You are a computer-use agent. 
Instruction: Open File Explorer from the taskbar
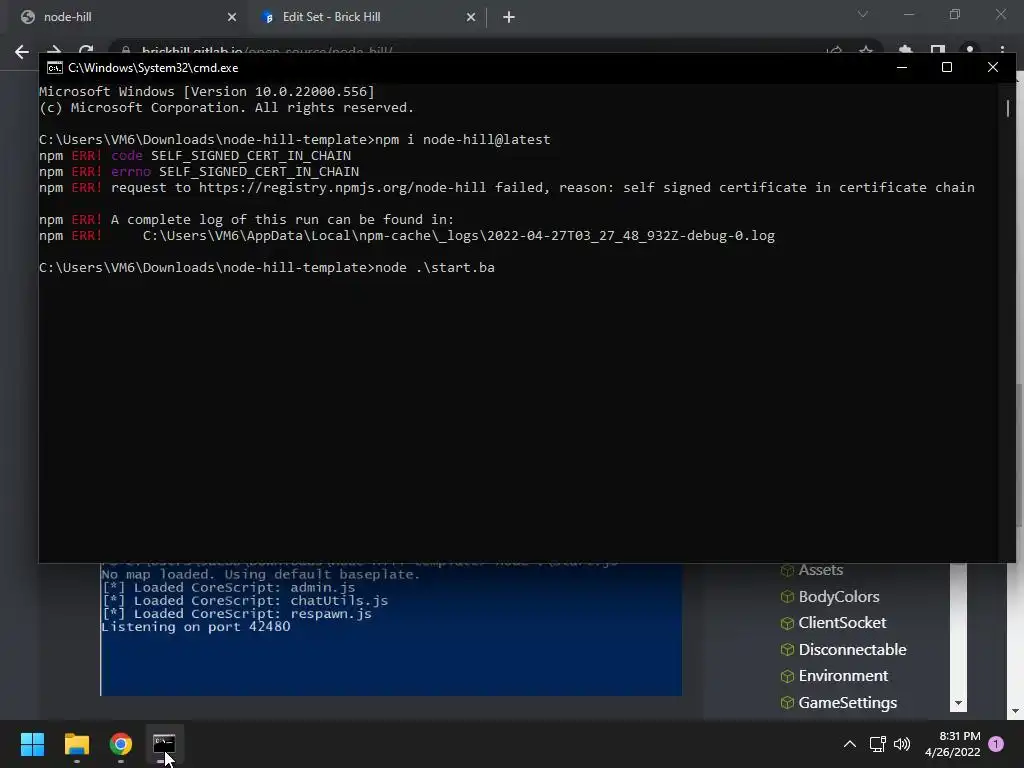(x=76, y=744)
